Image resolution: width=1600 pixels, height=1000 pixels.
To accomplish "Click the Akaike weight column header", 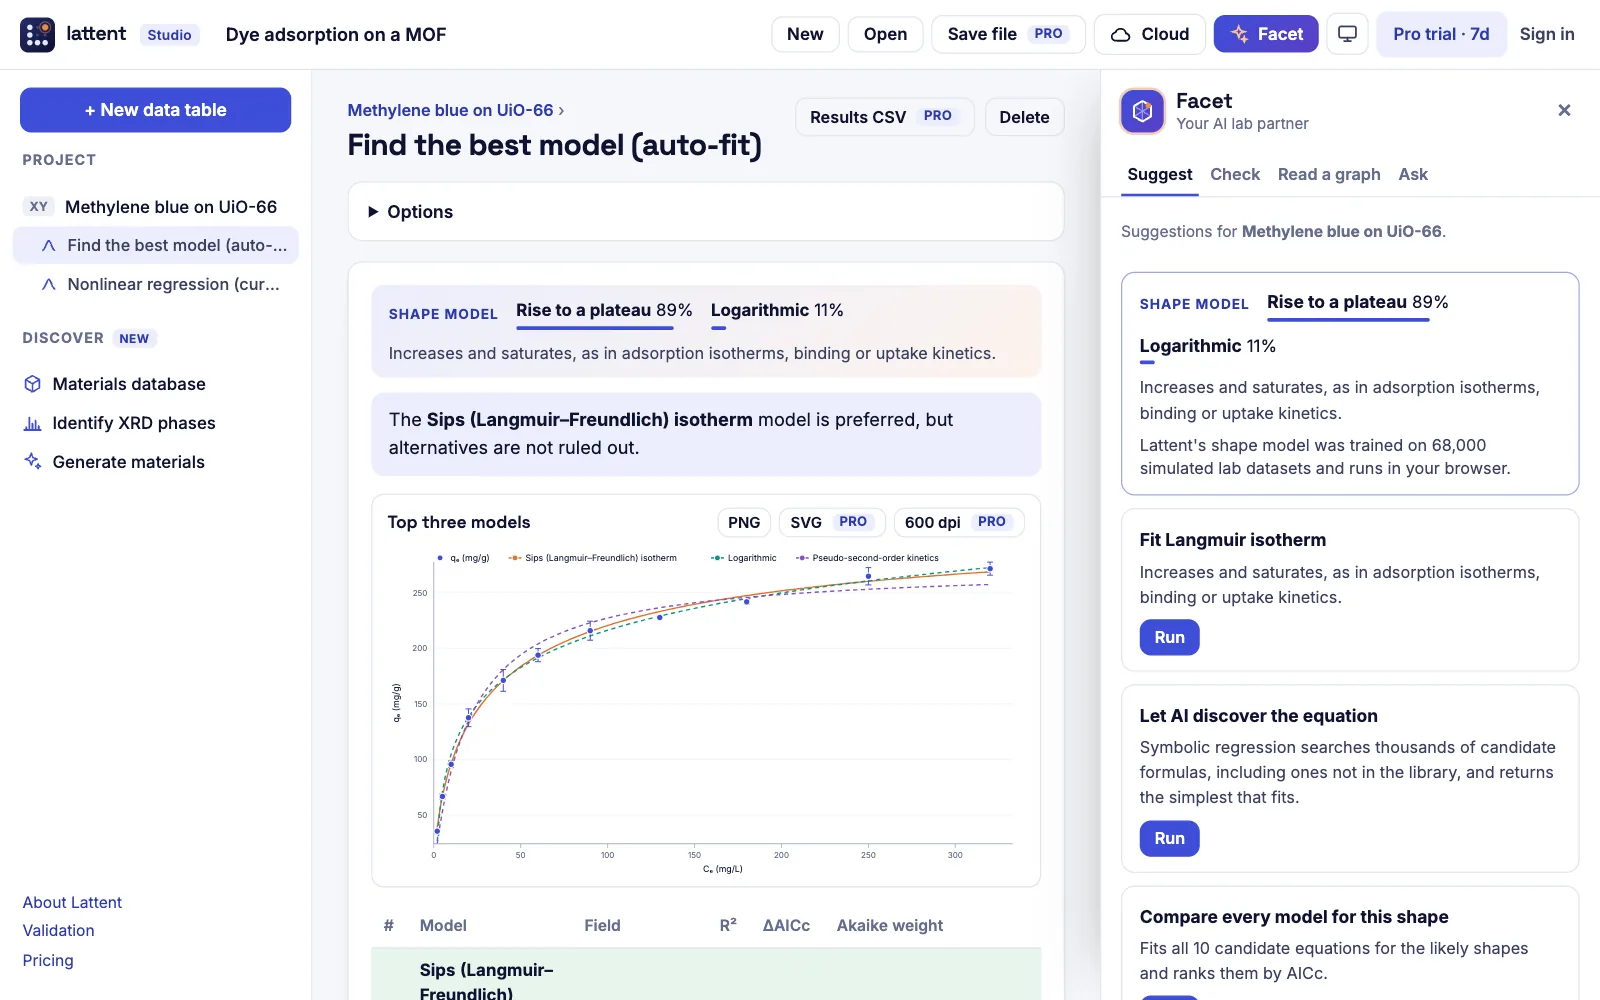I will tap(889, 926).
